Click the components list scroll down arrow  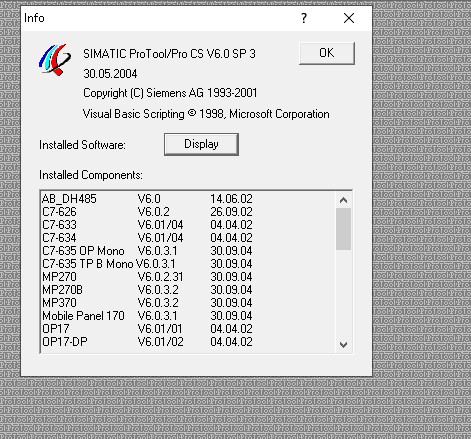[x=343, y=344]
